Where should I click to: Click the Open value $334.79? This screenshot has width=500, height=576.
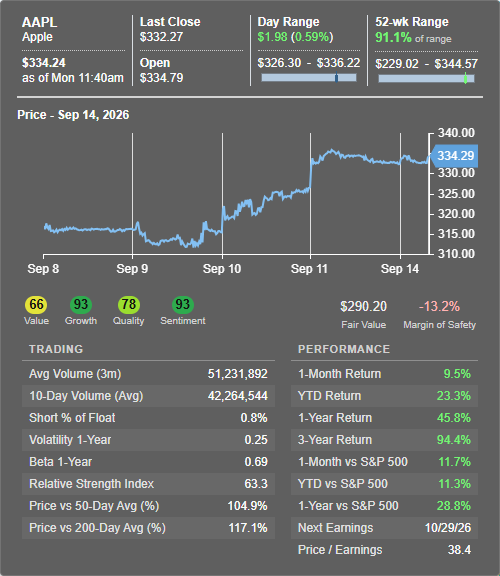[161, 78]
